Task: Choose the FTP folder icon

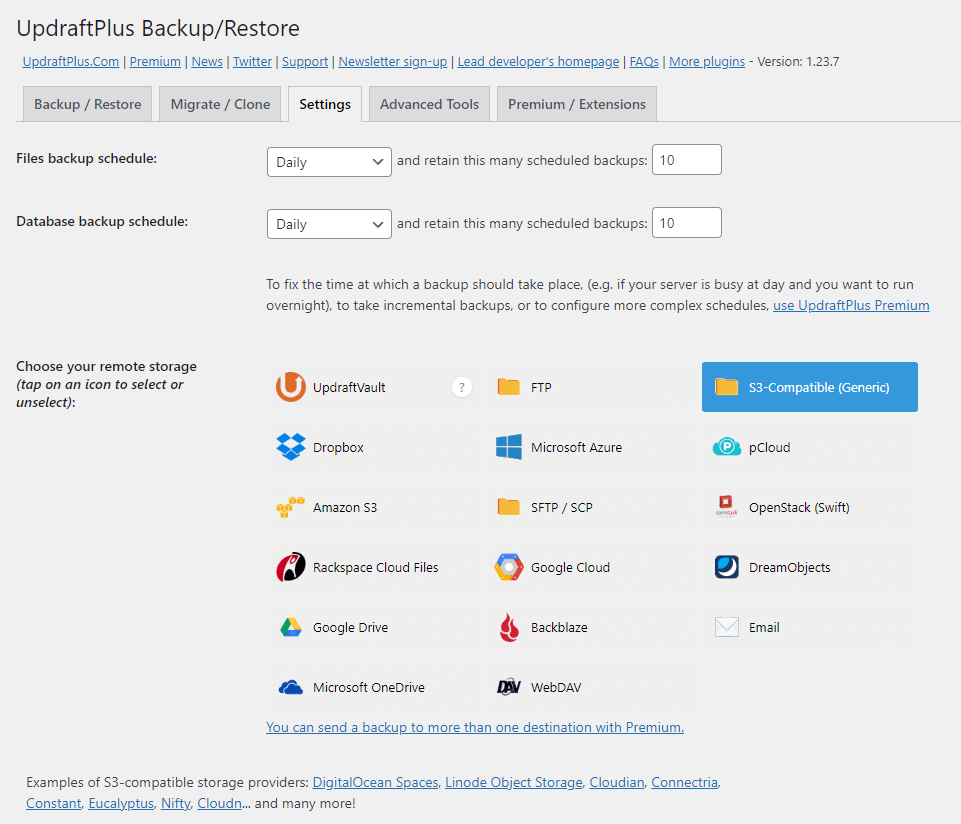Action: coord(508,387)
